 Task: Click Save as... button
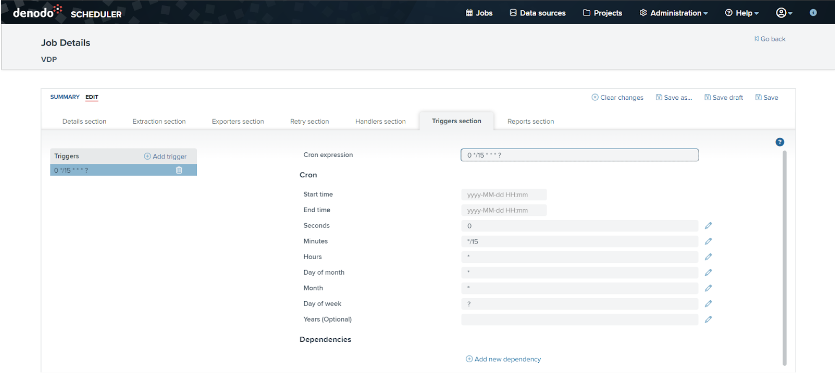coord(674,97)
